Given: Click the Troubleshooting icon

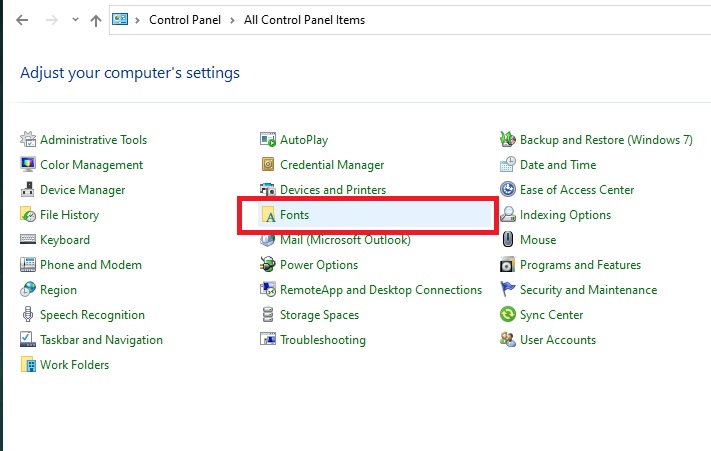Looking at the screenshot, I should tap(268, 339).
